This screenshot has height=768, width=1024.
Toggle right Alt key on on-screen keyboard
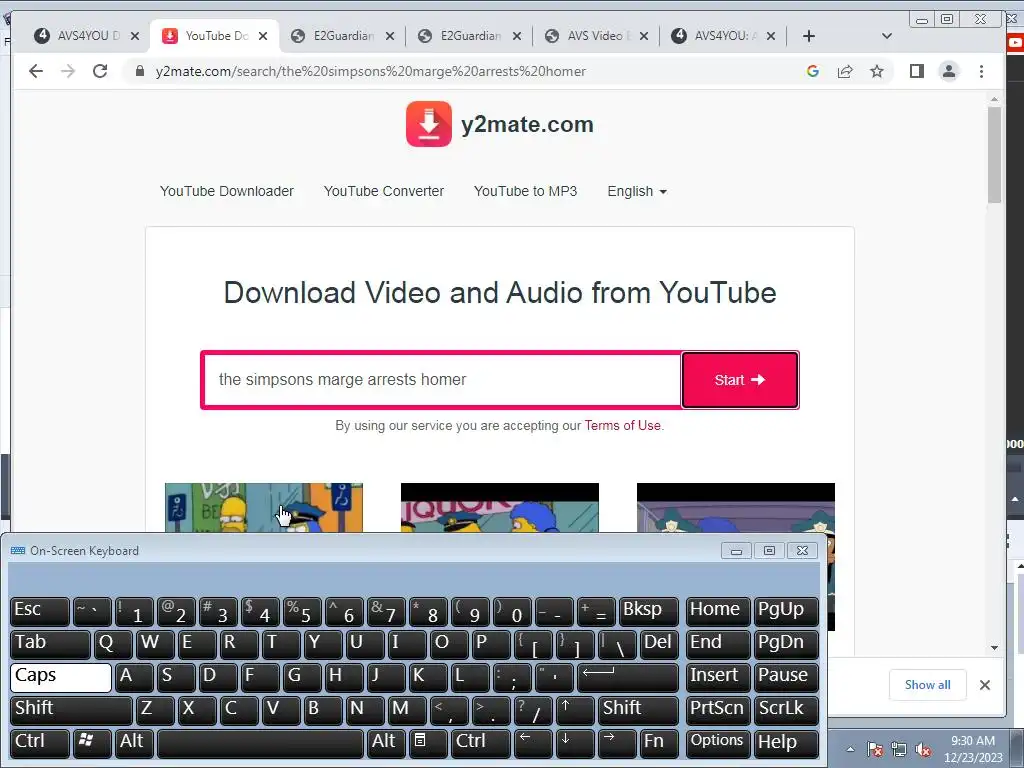click(387, 743)
